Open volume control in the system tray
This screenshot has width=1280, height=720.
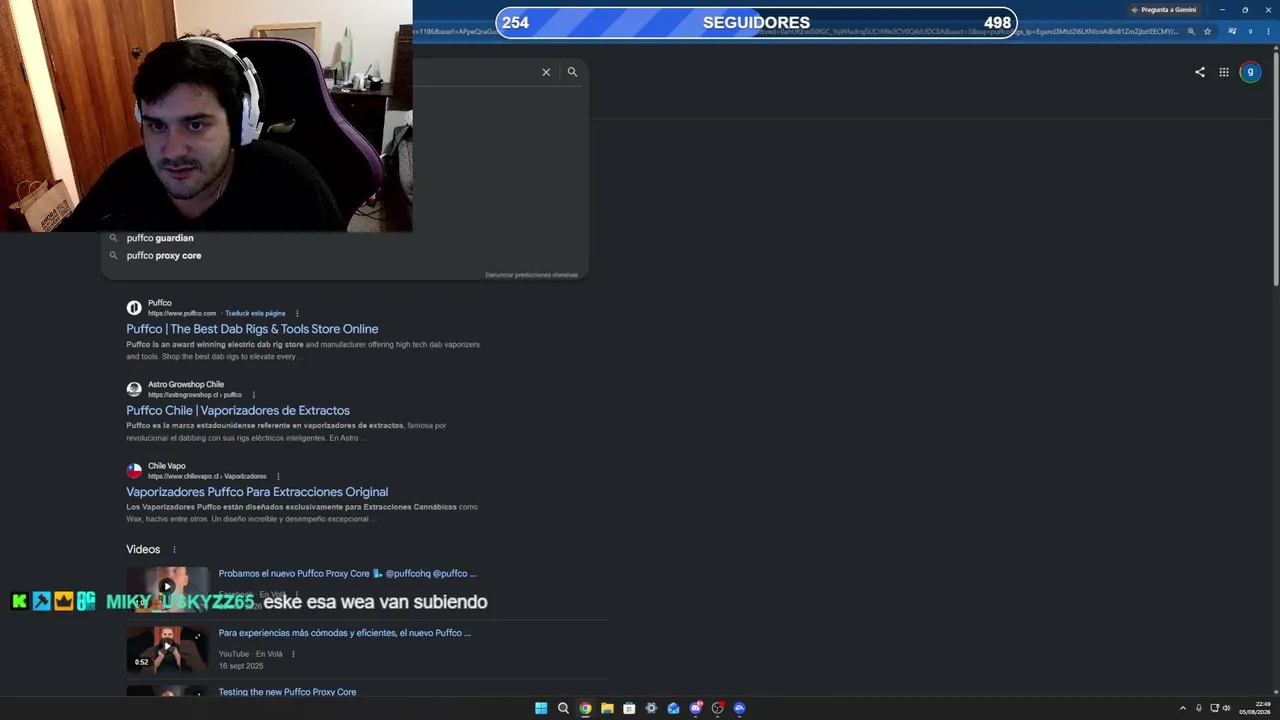pos(1227,708)
